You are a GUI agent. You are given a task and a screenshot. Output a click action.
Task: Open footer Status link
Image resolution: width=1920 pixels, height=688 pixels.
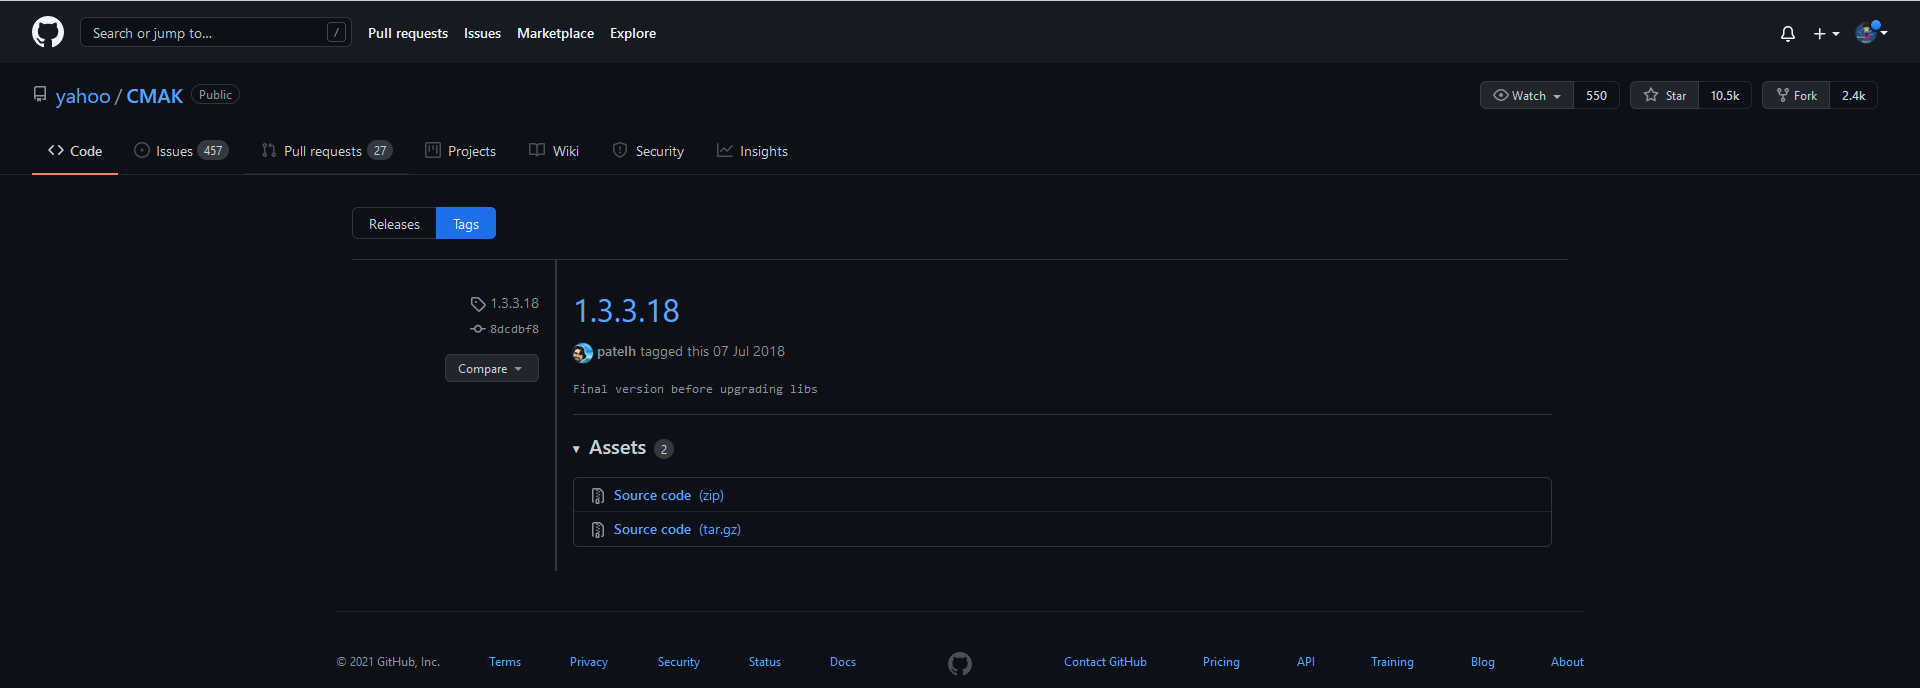(765, 662)
